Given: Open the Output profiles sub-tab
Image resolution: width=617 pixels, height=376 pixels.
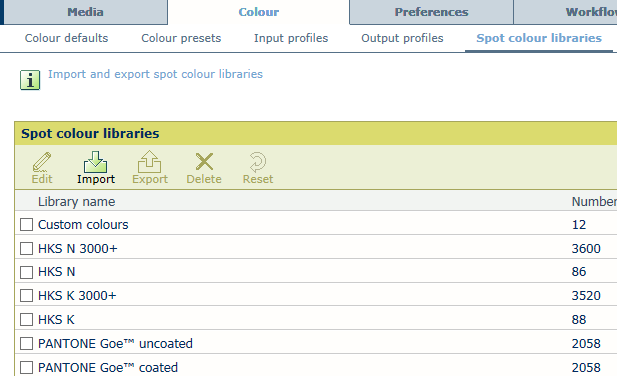Looking at the screenshot, I should [x=402, y=38].
